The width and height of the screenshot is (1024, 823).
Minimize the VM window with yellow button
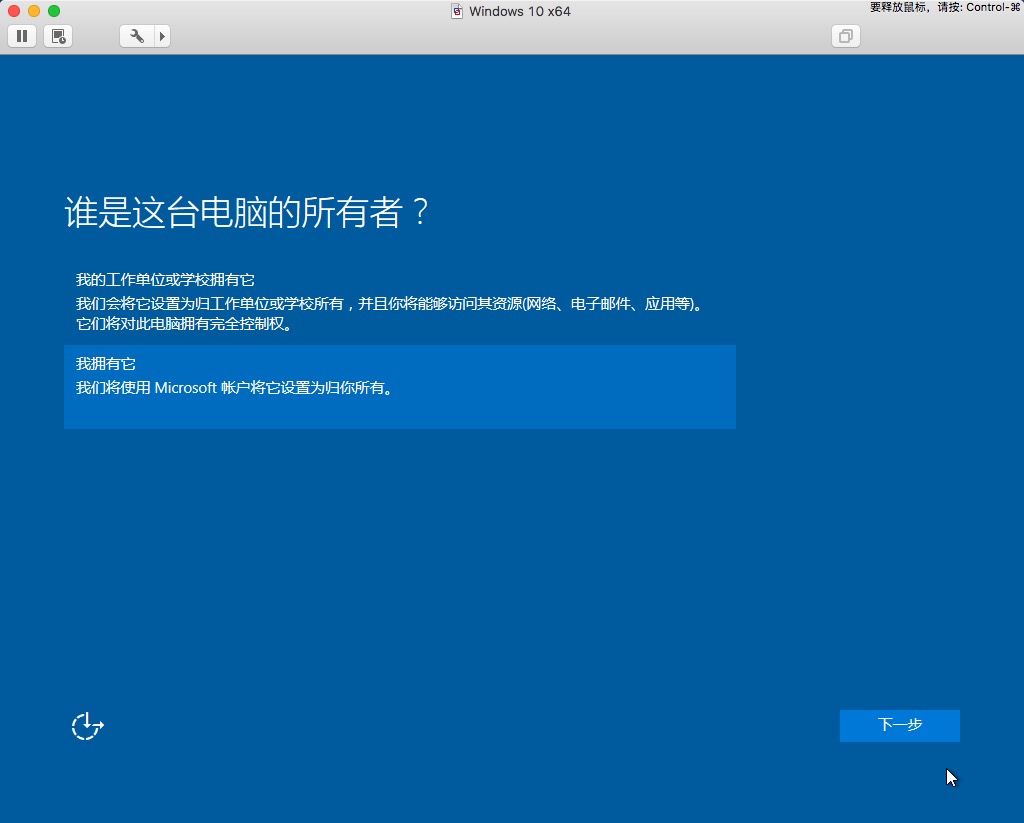coord(34,11)
